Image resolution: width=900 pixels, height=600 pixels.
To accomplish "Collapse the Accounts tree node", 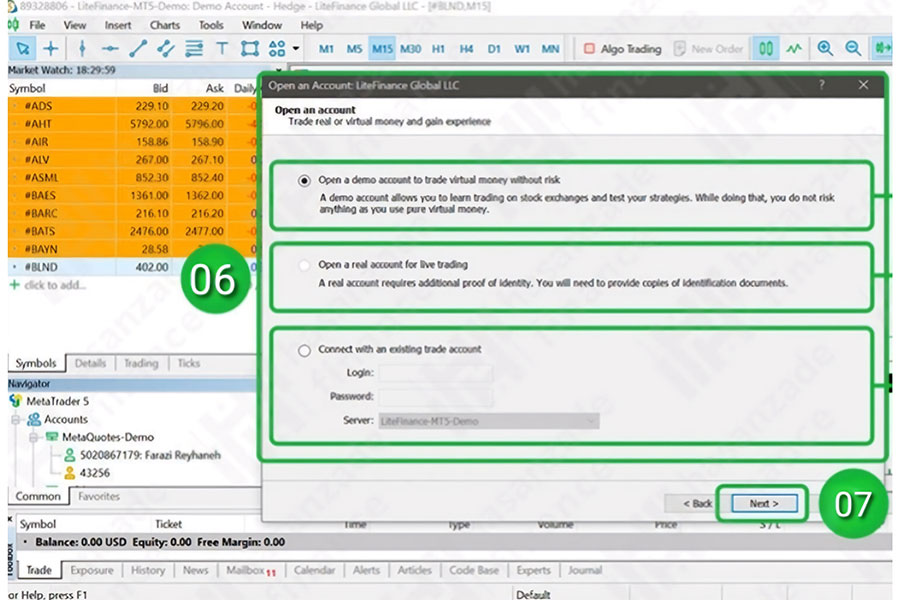I will [x=15, y=420].
